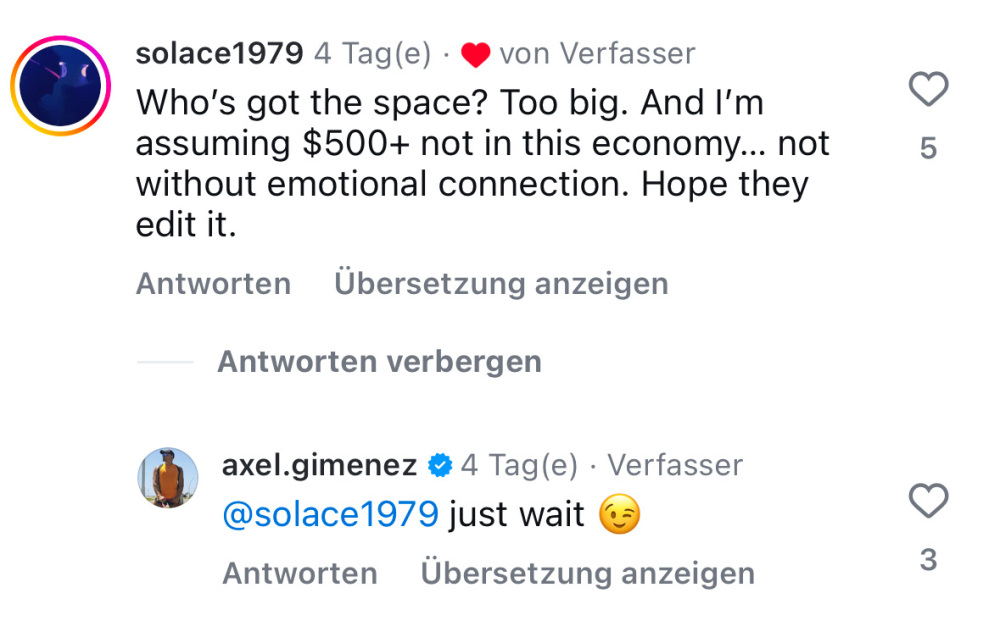Show translation of axel.gimenez's reply
This screenshot has width=1000, height=621.
[588, 573]
